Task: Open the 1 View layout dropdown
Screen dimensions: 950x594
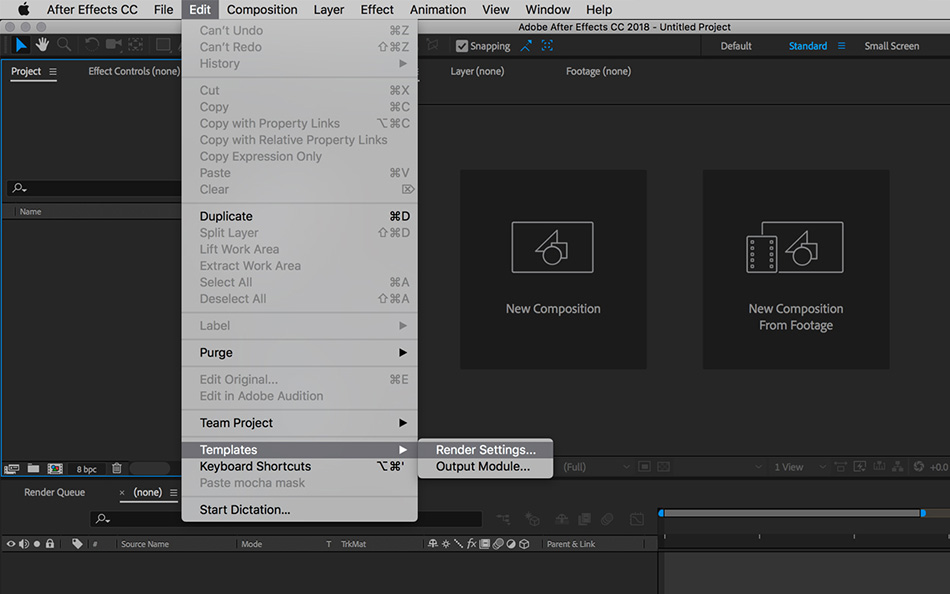Action: tap(797, 467)
